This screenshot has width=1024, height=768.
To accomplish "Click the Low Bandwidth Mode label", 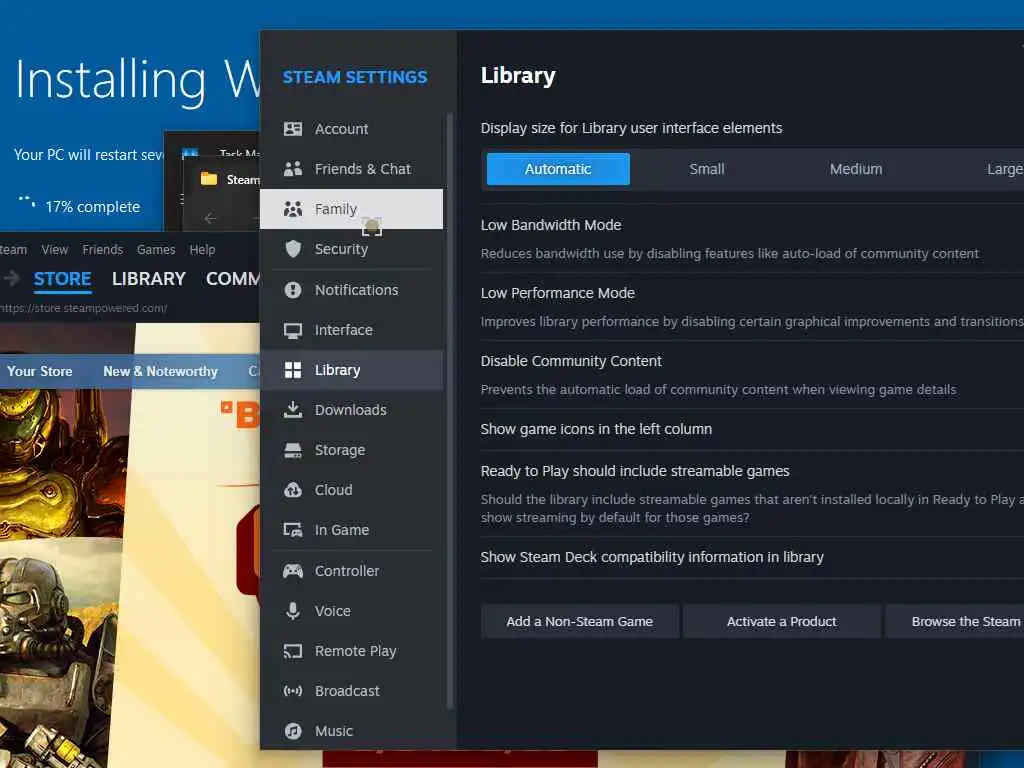I will (x=551, y=225).
